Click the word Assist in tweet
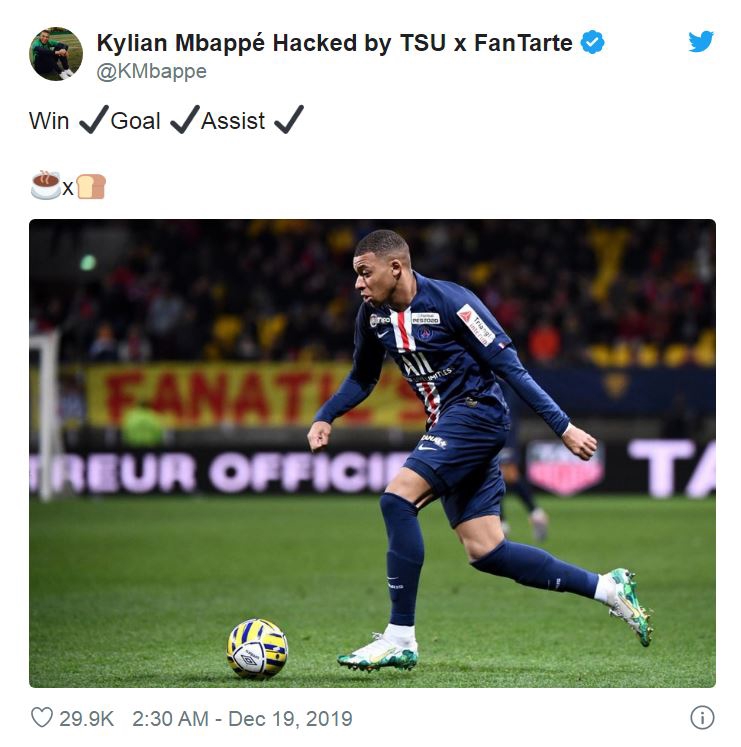Viewport: 741px width, 747px height. 233,121
